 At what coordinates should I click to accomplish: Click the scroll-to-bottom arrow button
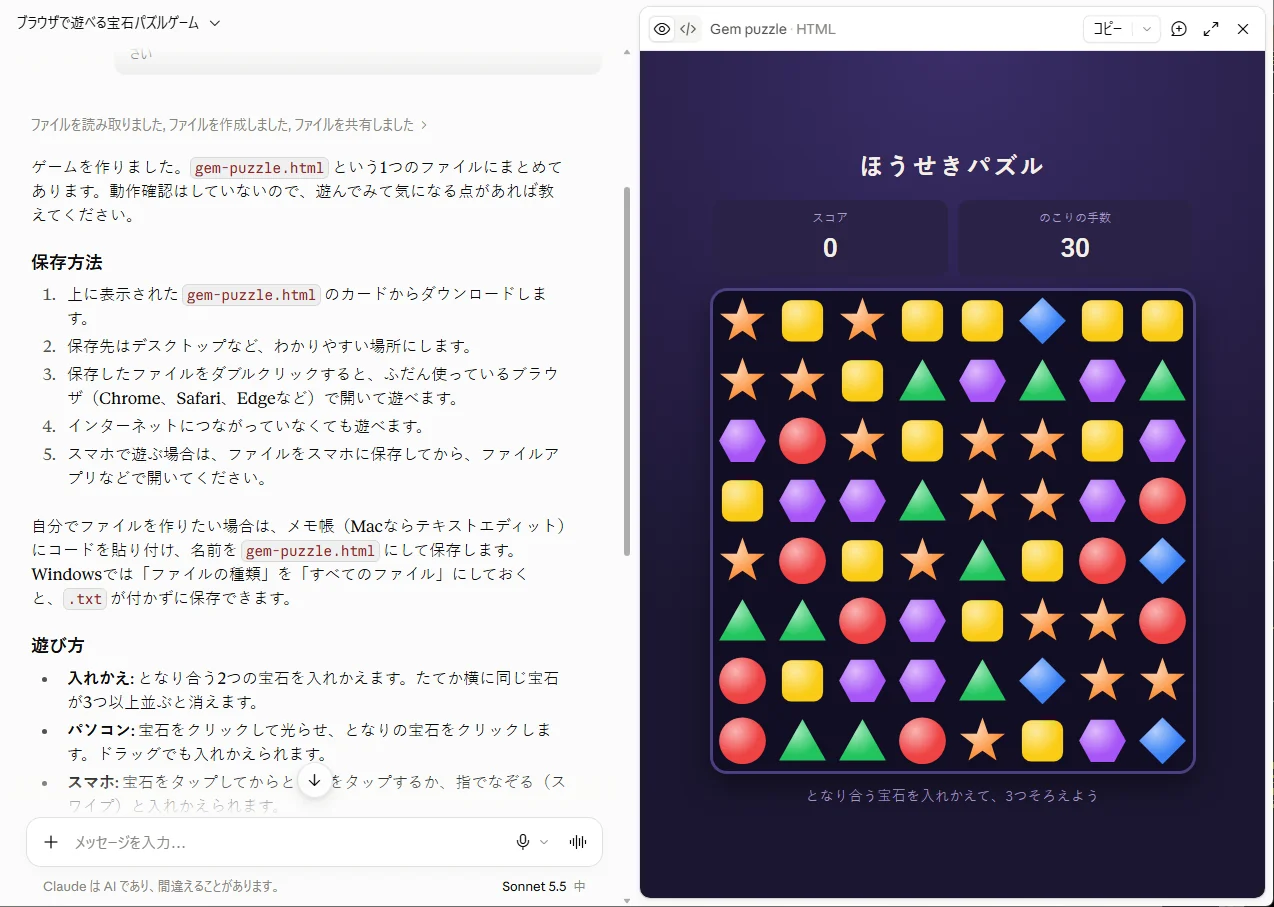[x=314, y=780]
